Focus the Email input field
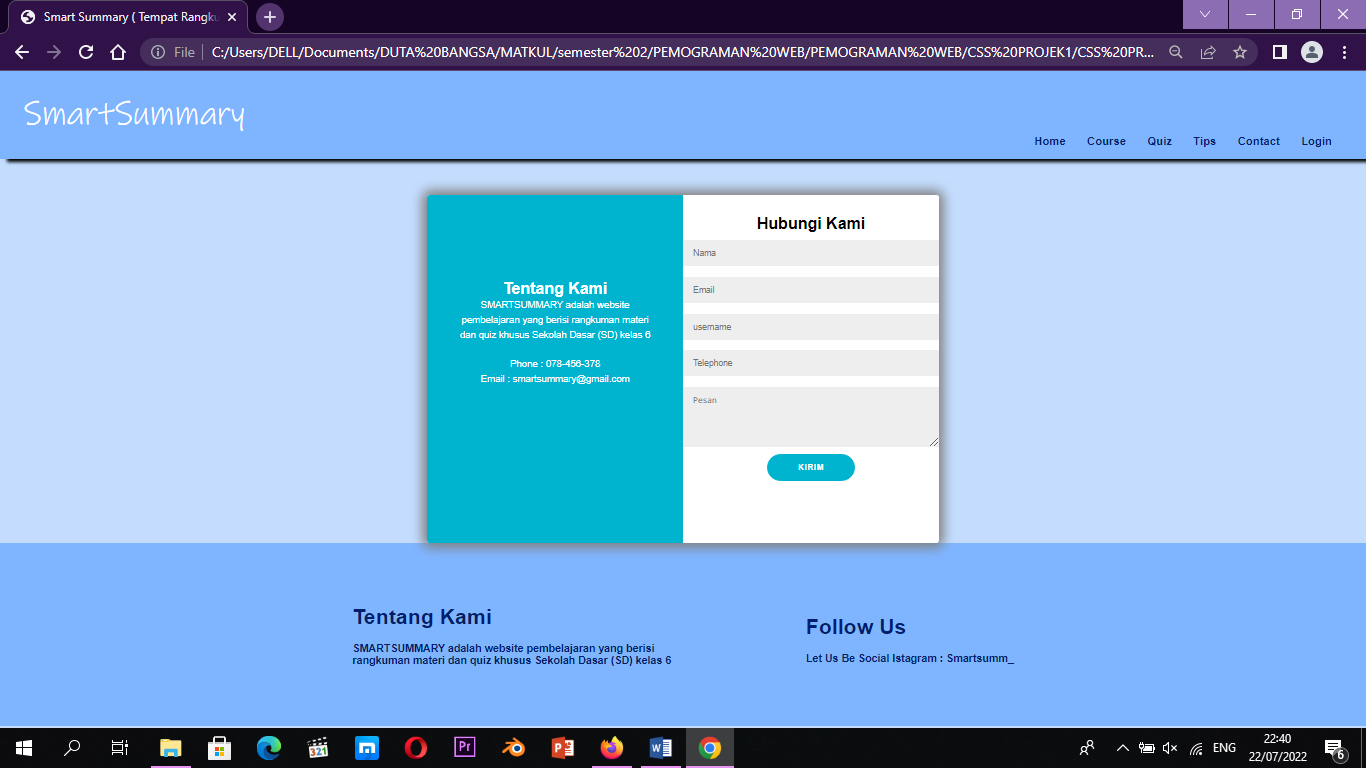Image resolution: width=1366 pixels, height=768 pixels. click(811, 290)
